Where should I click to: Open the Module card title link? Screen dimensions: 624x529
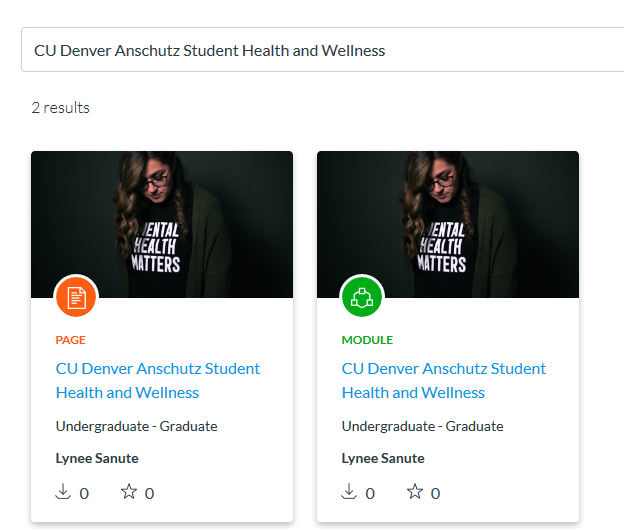tap(444, 381)
